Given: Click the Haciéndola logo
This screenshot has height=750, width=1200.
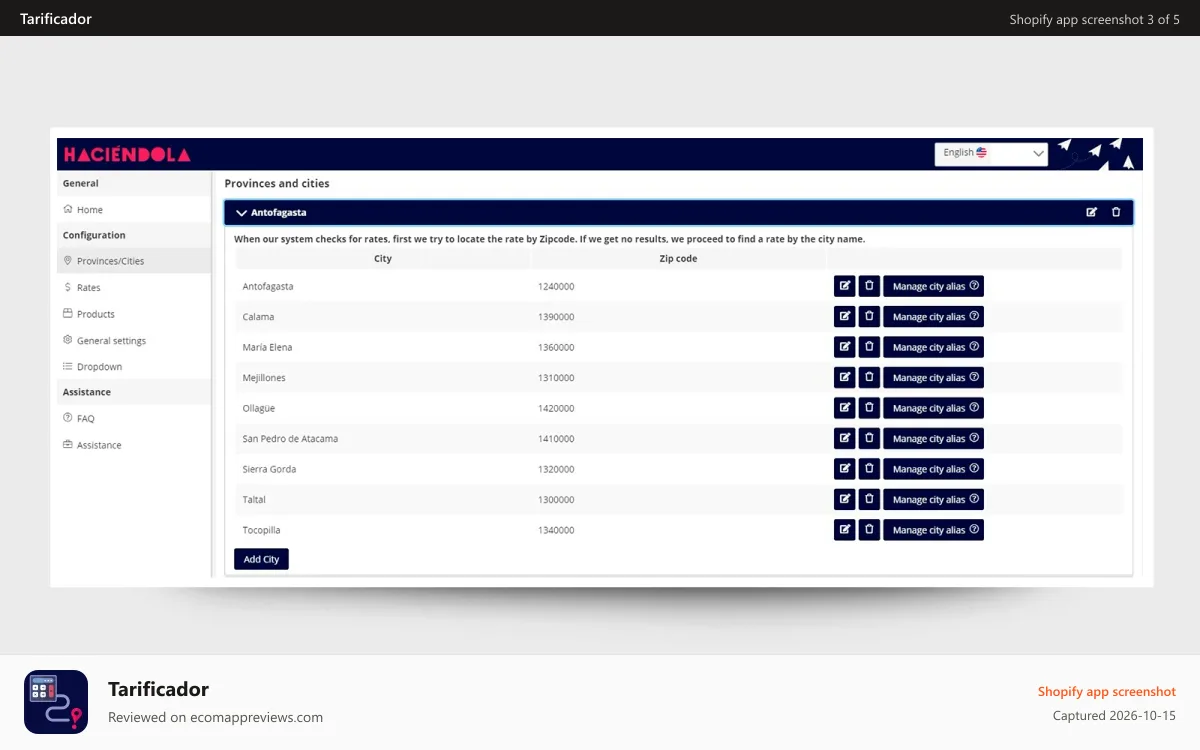Looking at the screenshot, I should point(127,154).
